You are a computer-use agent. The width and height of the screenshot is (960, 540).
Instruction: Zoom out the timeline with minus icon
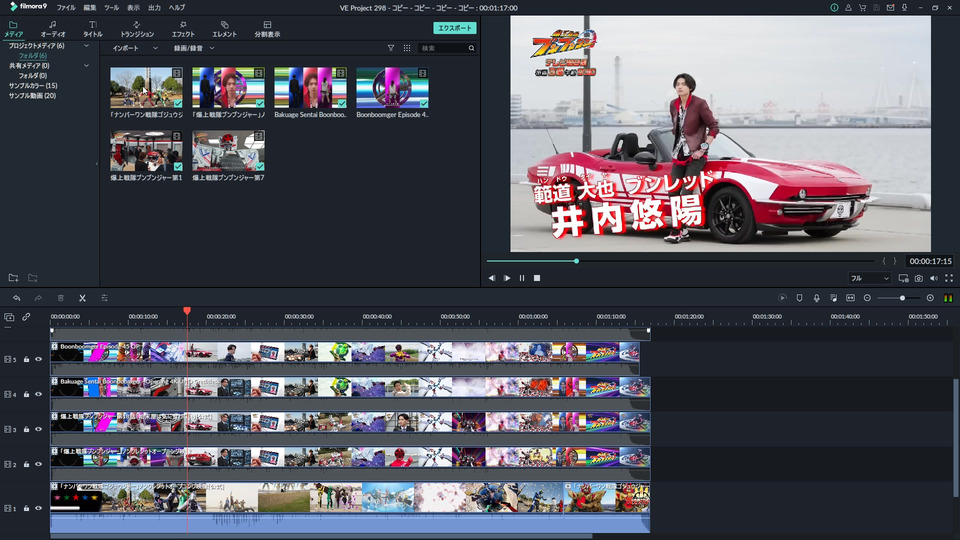click(x=867, y=298)
